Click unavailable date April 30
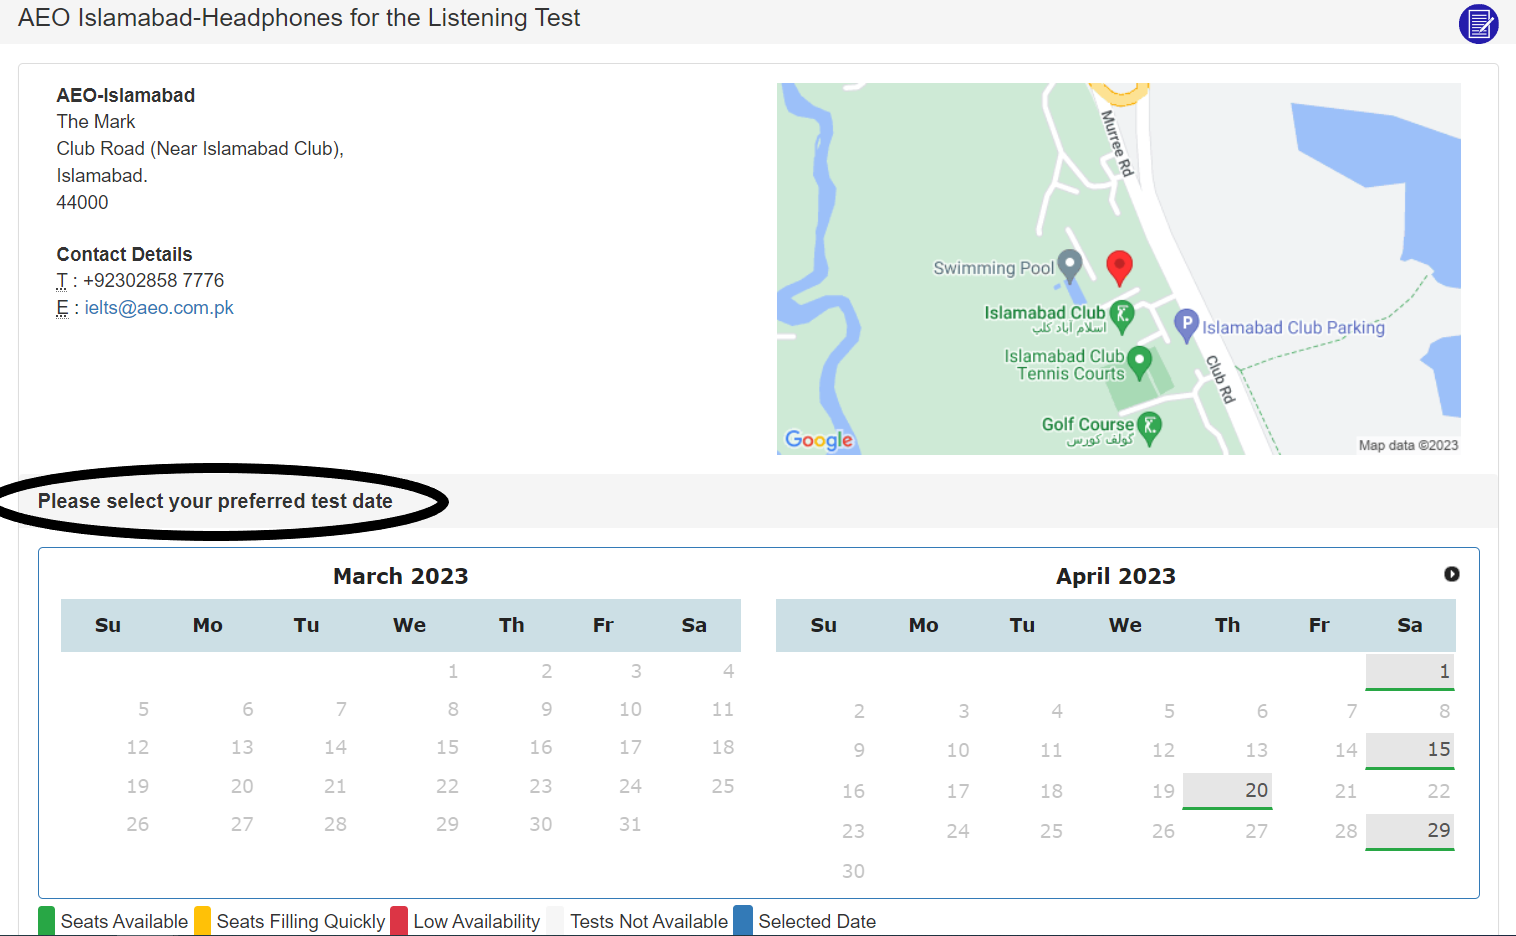 853,871
